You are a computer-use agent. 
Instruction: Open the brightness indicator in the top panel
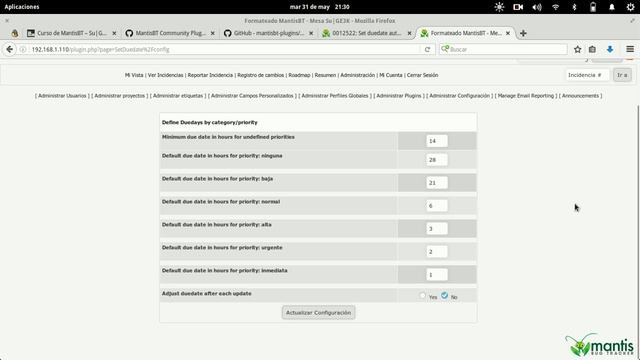click(x=499, y=7)
